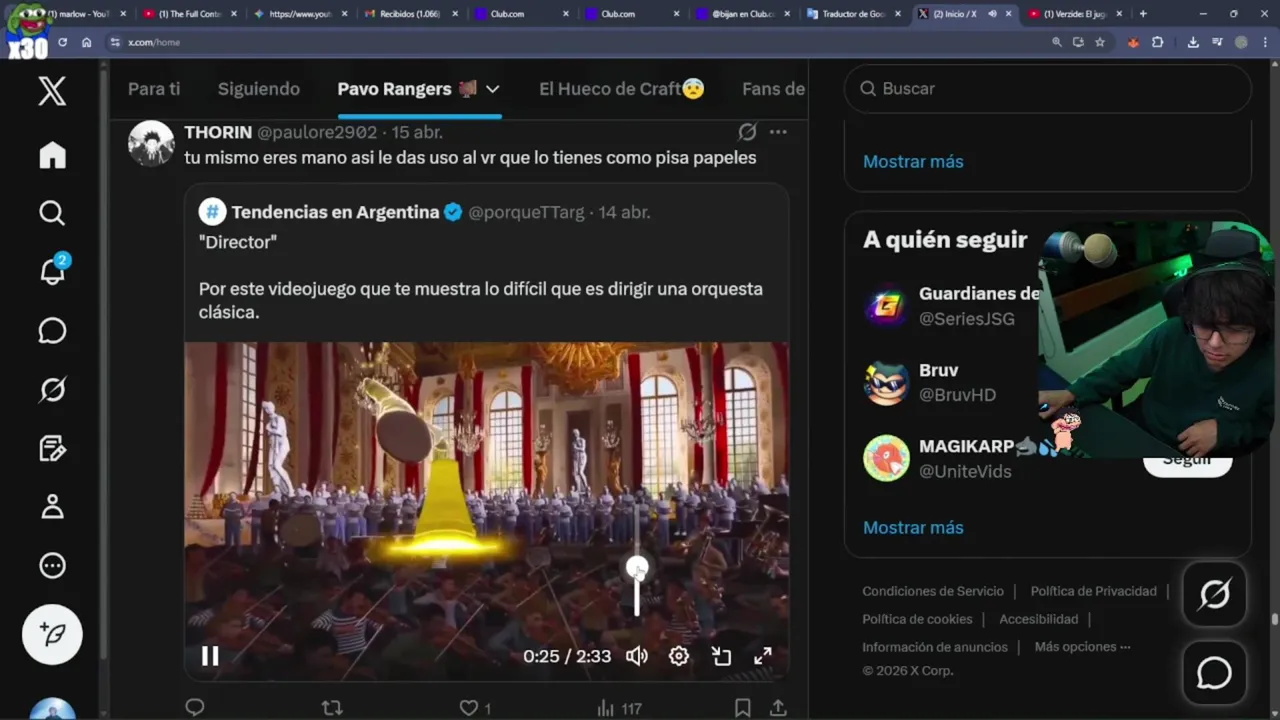Click the page vertical scrollbar thumb

point(1275,618)
